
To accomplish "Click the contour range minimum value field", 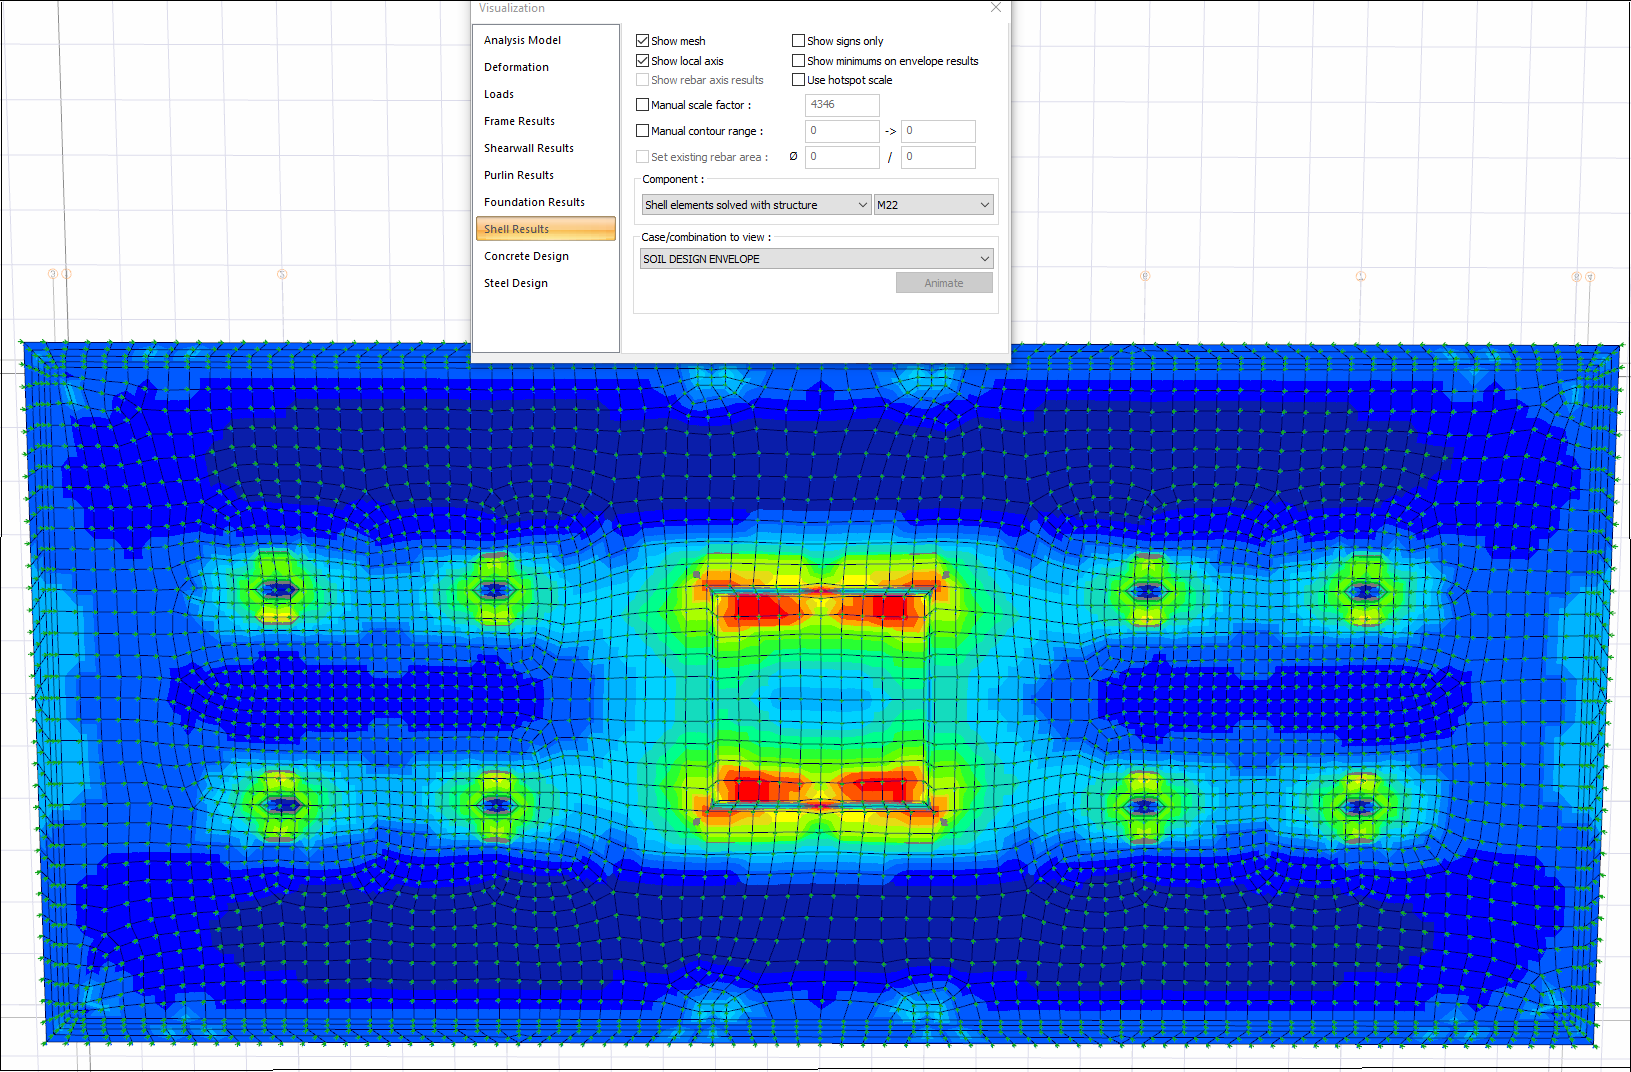I will coord(841,131).
